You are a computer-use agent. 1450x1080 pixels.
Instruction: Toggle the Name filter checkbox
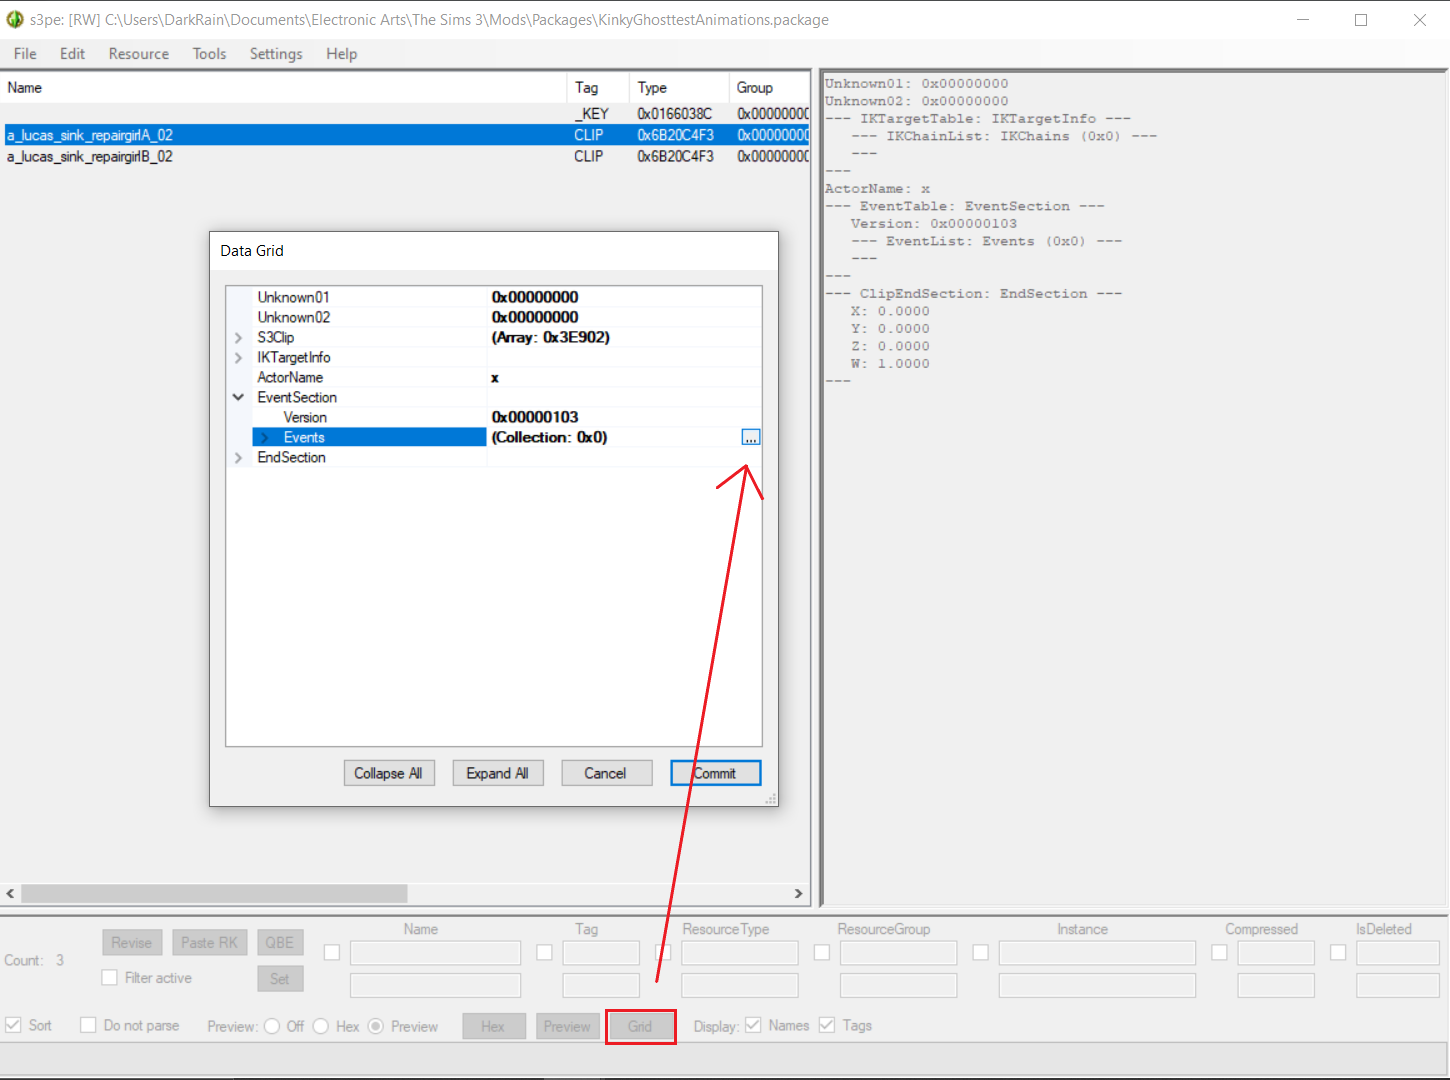coord(332,952)
